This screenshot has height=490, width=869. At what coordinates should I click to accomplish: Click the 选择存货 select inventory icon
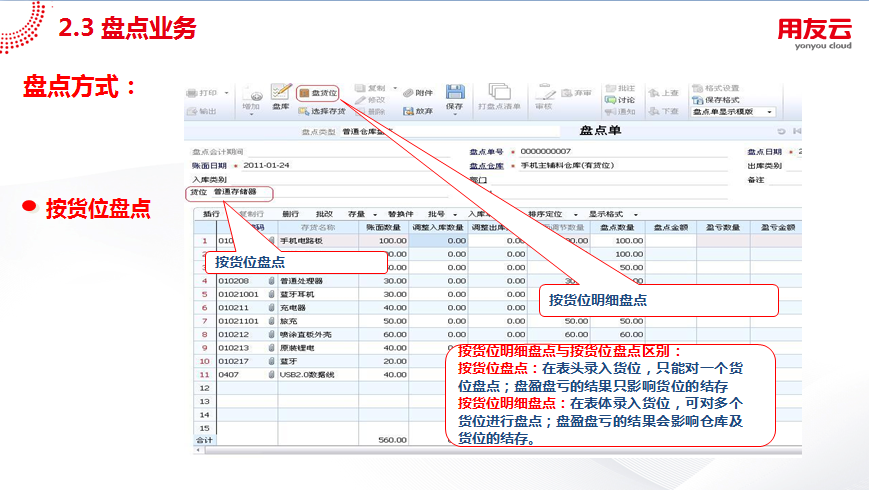click(x=303, y=111)
